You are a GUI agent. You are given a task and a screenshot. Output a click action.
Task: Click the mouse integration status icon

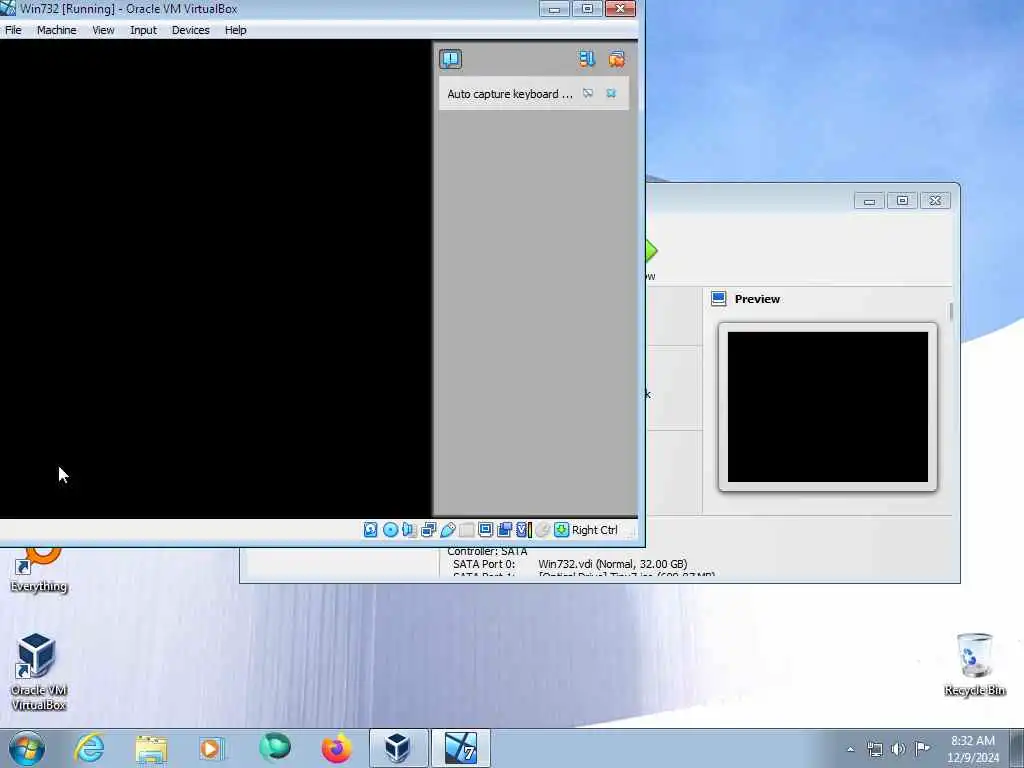(x=543, y=530)
